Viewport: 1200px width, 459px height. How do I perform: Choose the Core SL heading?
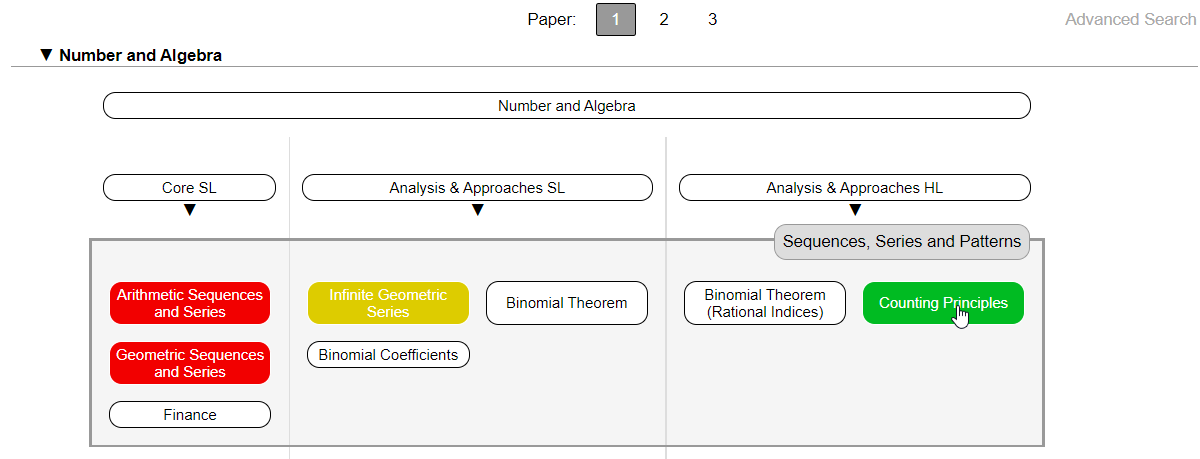click(x=189, y=187)
